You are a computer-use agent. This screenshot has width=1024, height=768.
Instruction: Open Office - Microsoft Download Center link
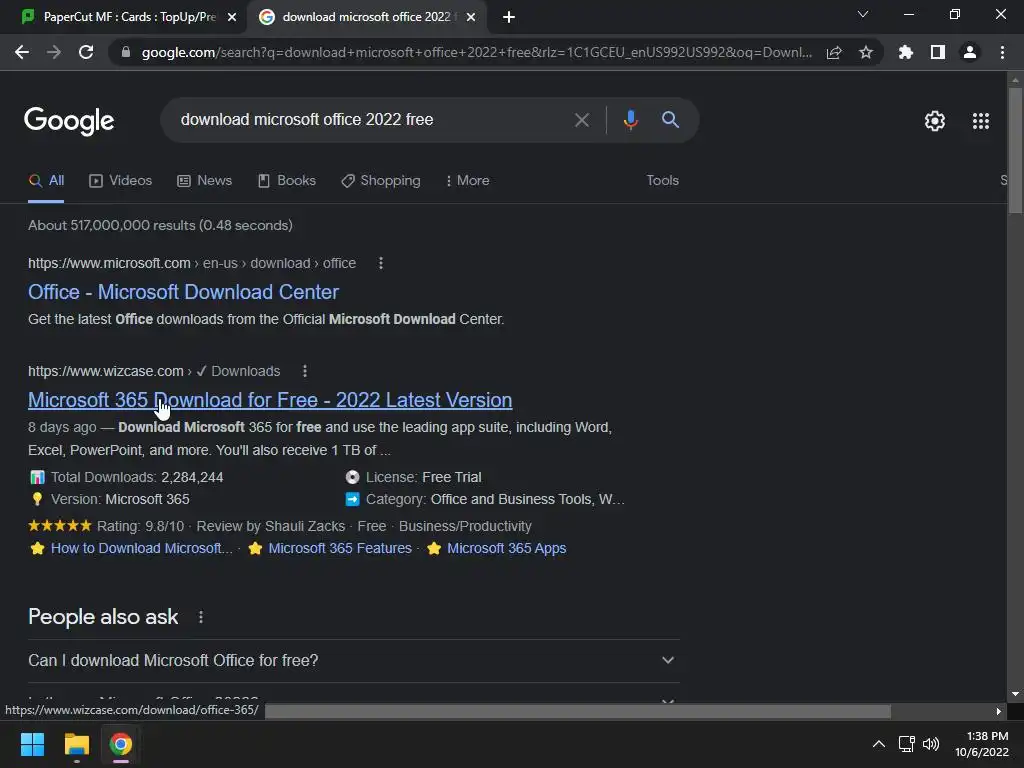coord(184,292)
